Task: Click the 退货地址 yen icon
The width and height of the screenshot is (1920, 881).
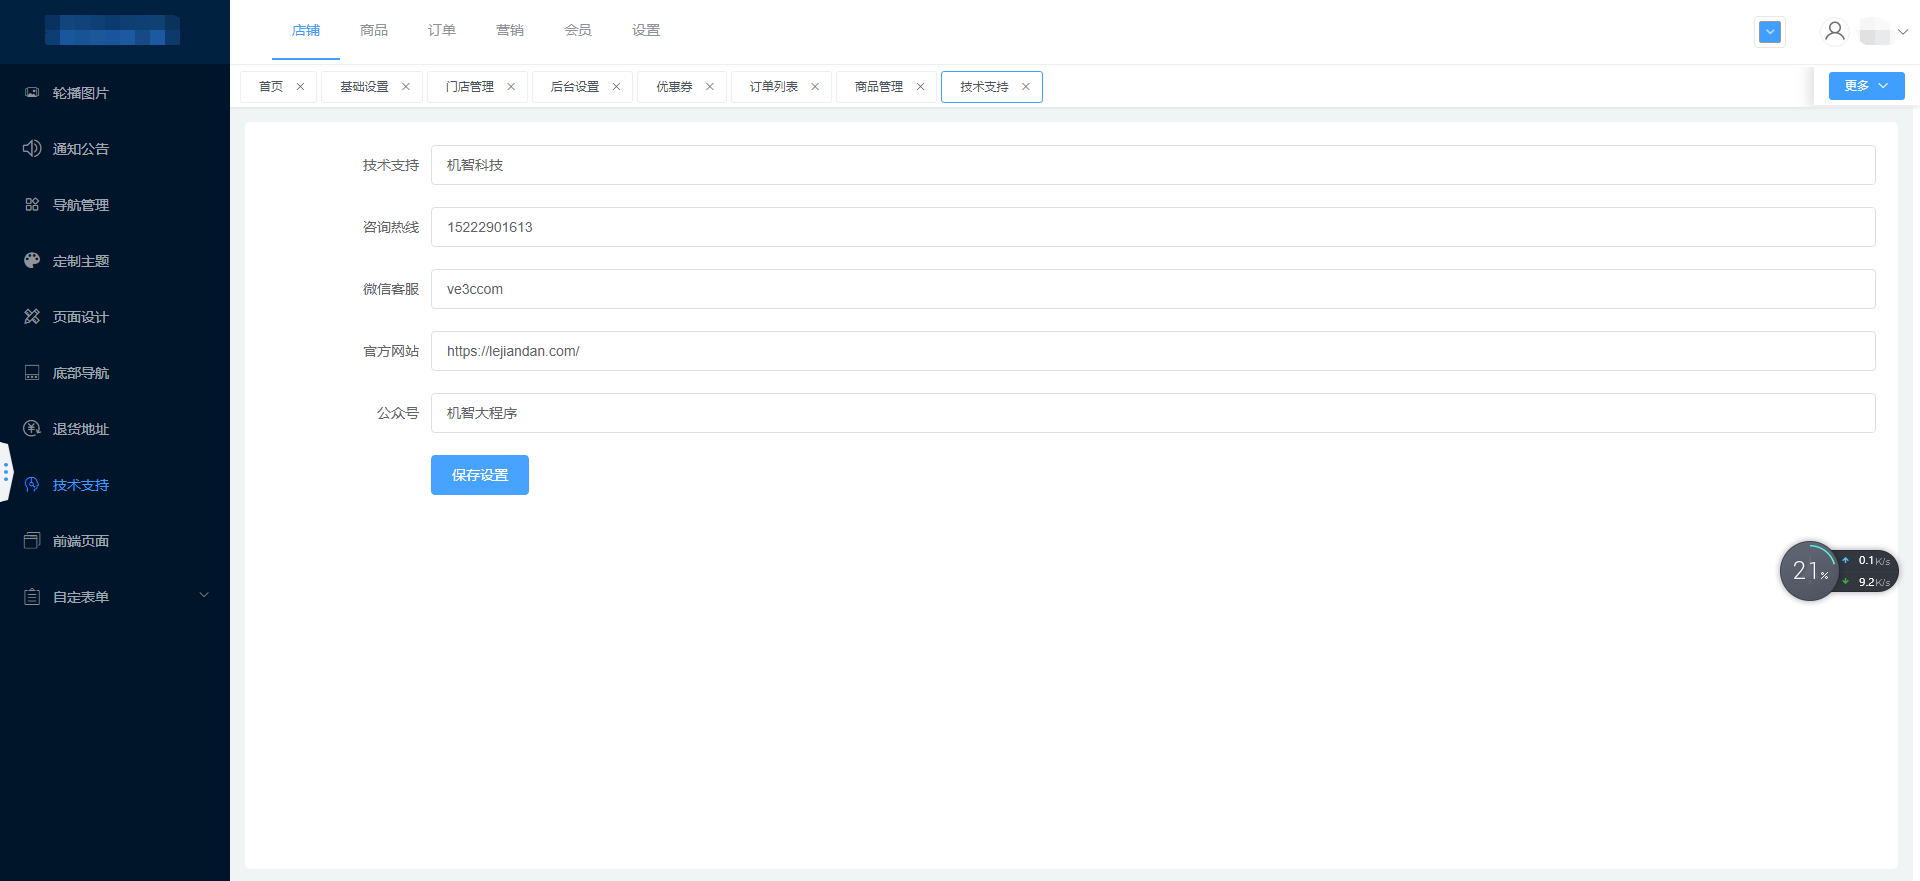Action: click(32, 428)
